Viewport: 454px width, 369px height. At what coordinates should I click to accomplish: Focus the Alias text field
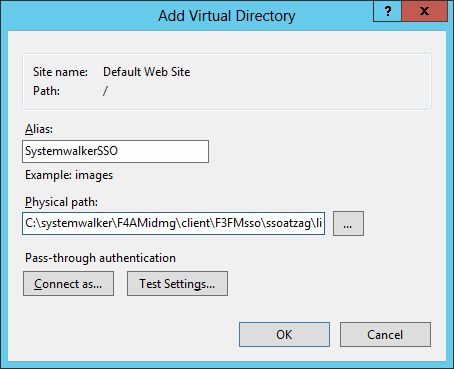(x=115, y=151)
